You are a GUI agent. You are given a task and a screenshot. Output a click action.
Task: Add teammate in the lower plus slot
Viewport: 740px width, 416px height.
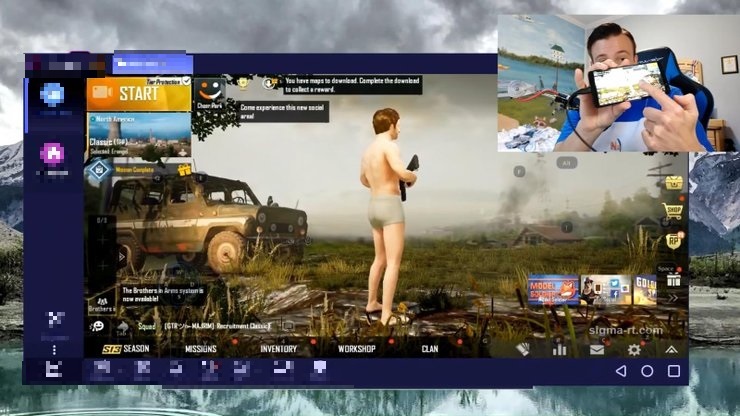(x=102, y=266)
